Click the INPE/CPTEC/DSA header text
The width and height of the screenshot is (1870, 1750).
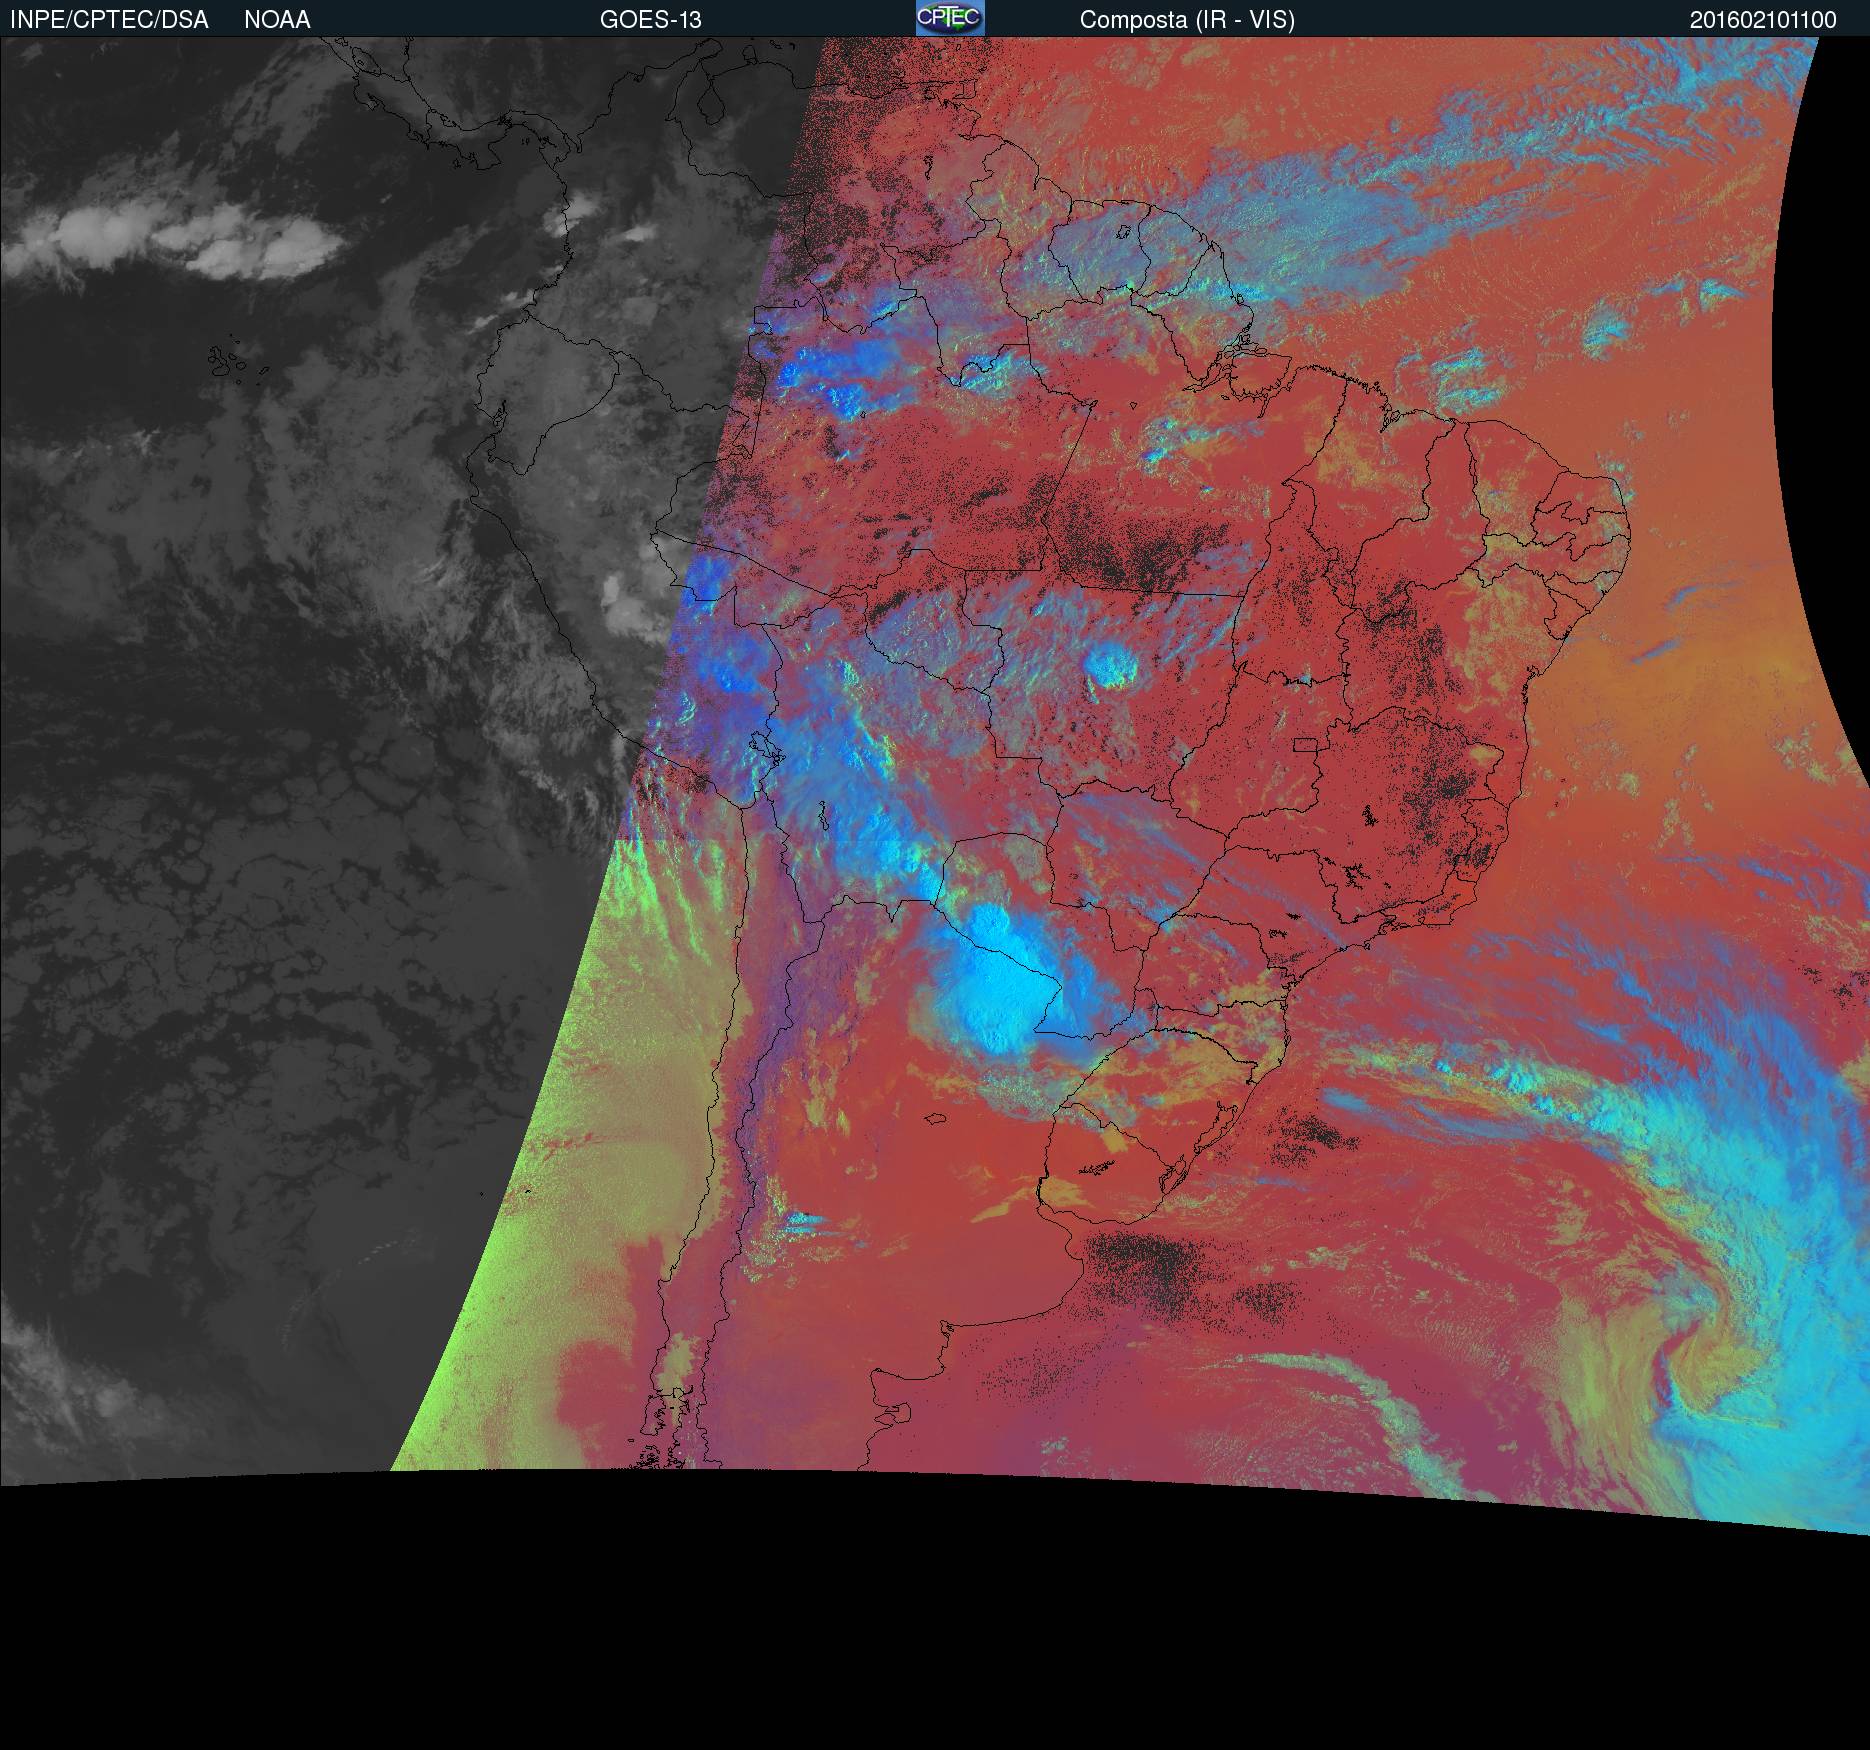coord(109,20)
